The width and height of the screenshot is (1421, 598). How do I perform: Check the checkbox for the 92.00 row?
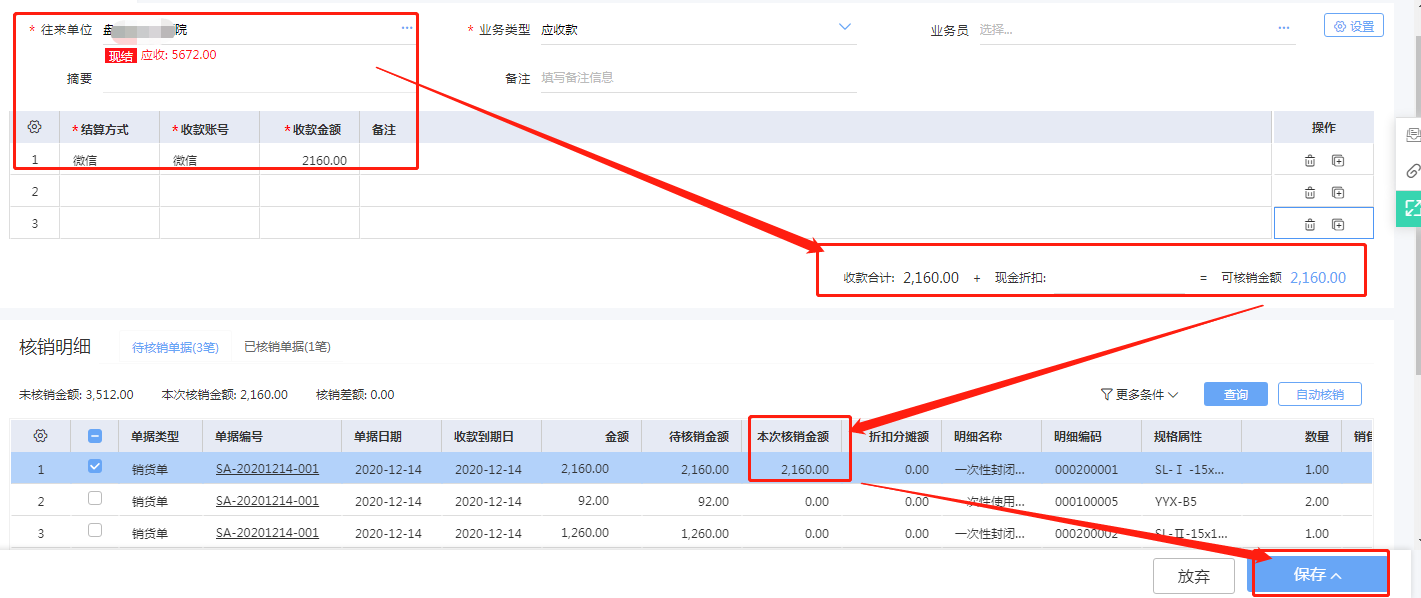click(x=95, y=498)
